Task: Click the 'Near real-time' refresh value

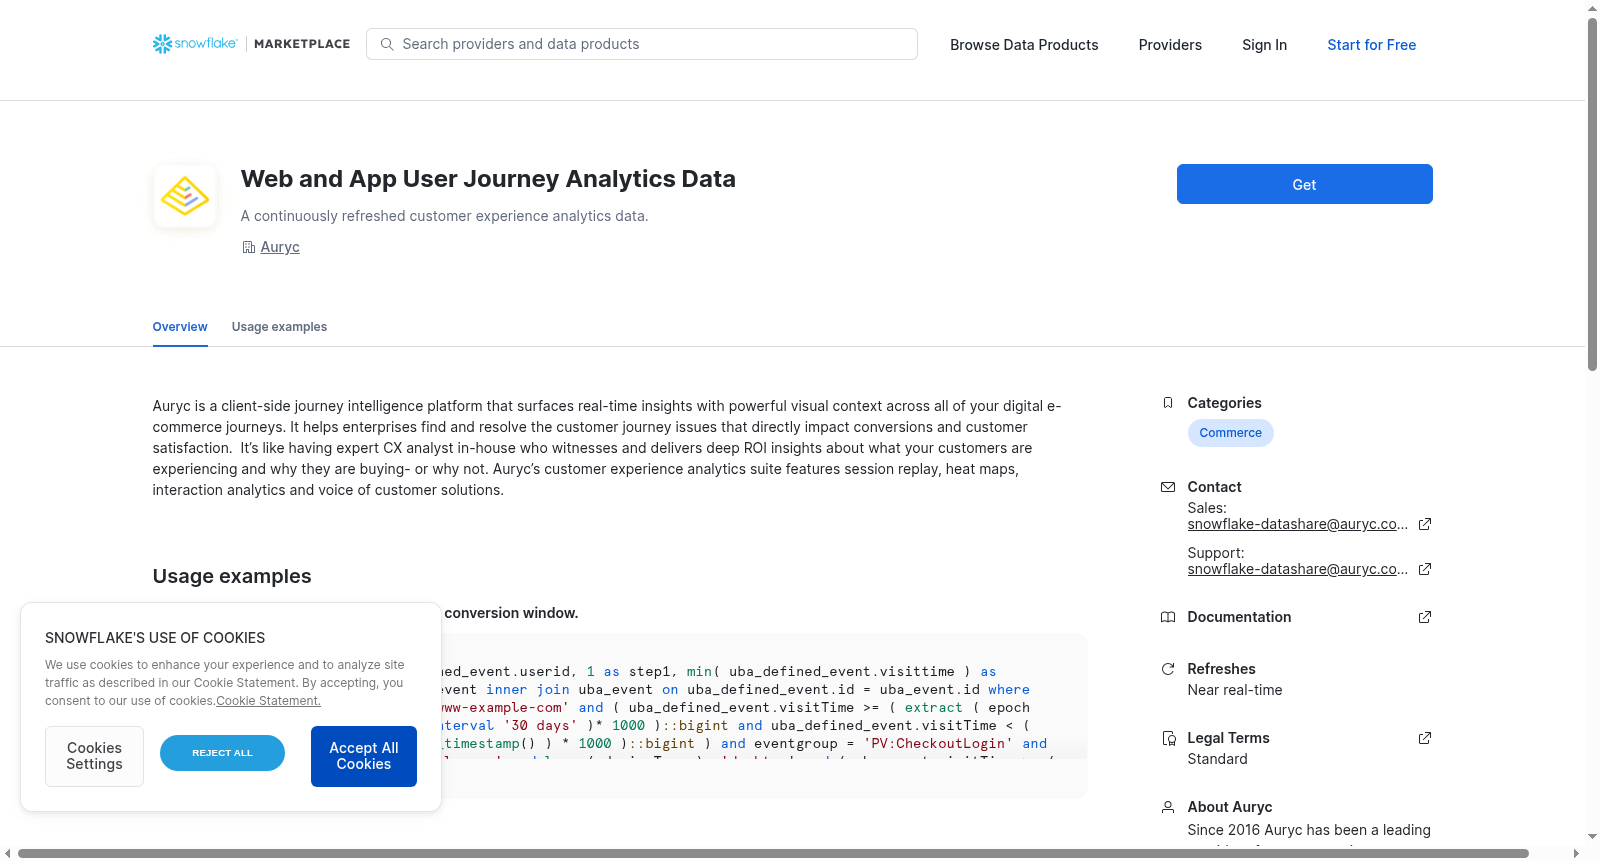Action: (x=1234, y=690)
